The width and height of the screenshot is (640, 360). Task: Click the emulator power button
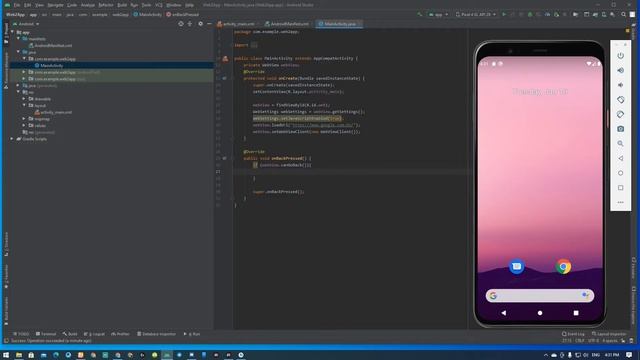pyautogui.click(x=620, y=56)
